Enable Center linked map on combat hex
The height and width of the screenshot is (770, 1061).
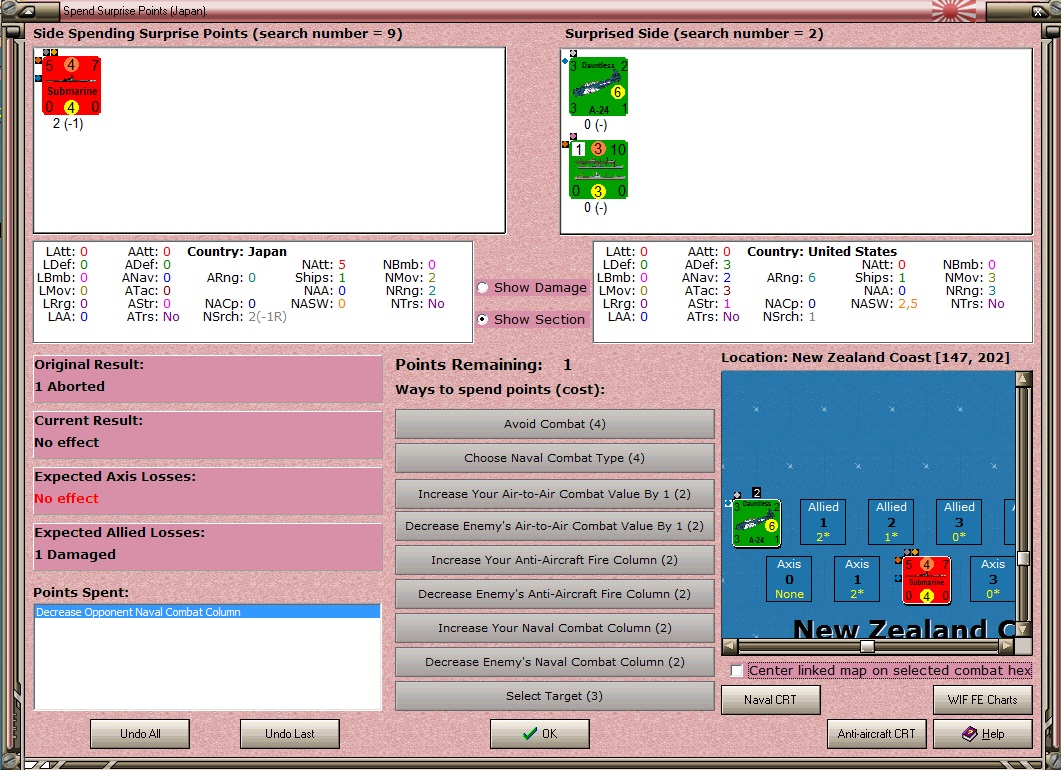click(x=737, y=671)
